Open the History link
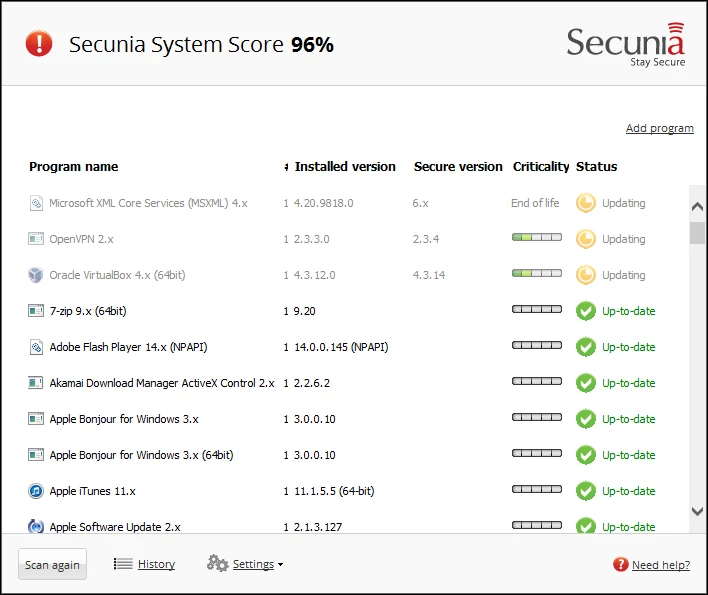 pos(156,564)
